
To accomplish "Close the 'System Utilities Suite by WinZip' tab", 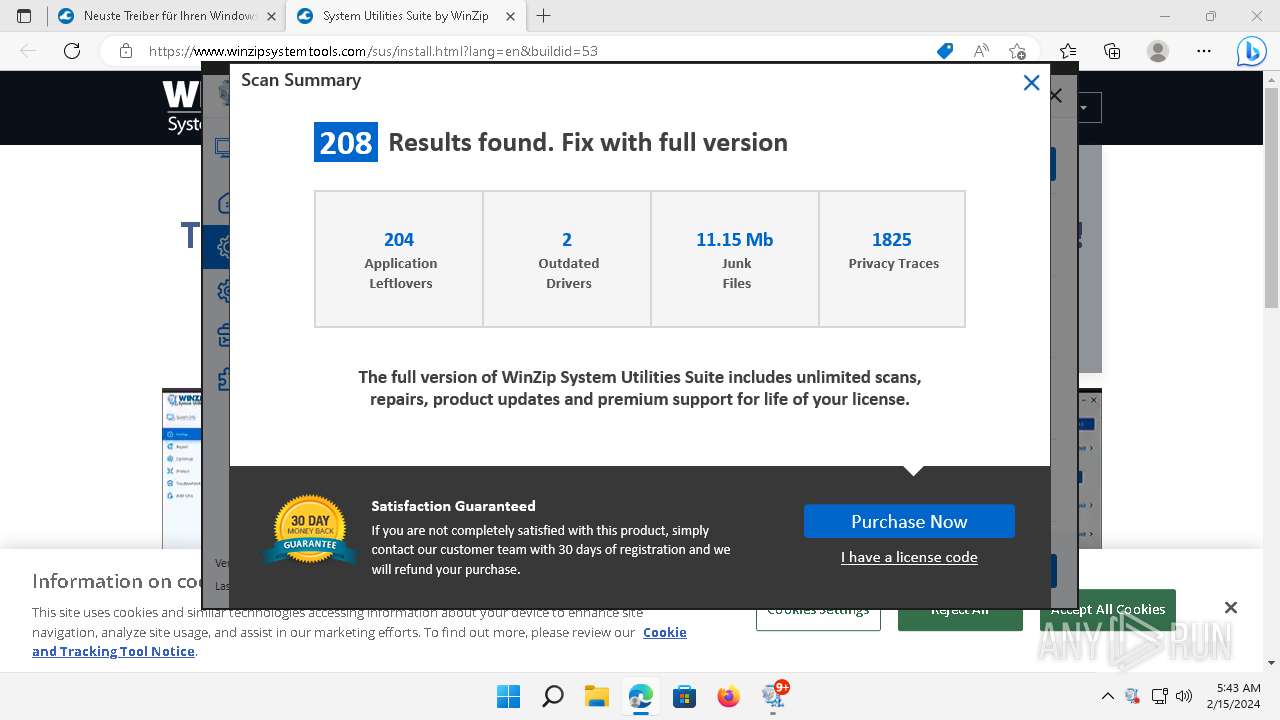I will (512, 16).
